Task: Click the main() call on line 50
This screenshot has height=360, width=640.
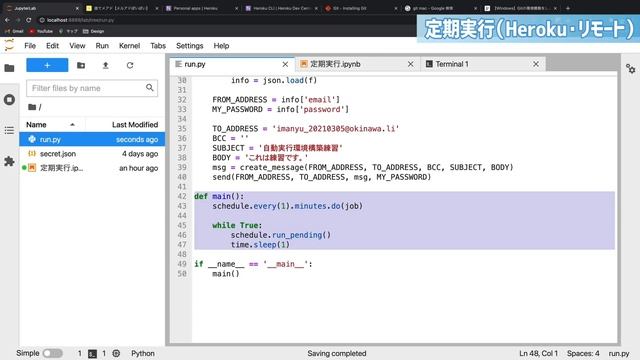Action: (226, 274)
